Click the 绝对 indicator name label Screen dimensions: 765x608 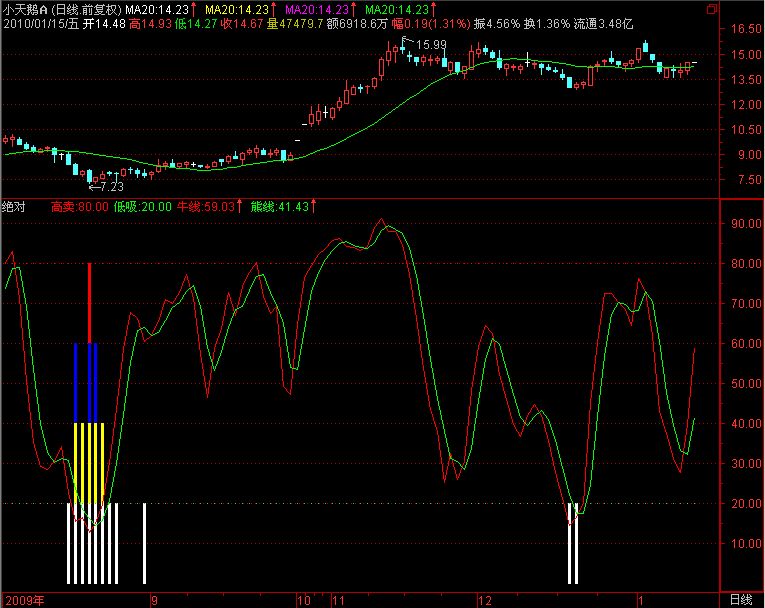[x=14, y=206]
